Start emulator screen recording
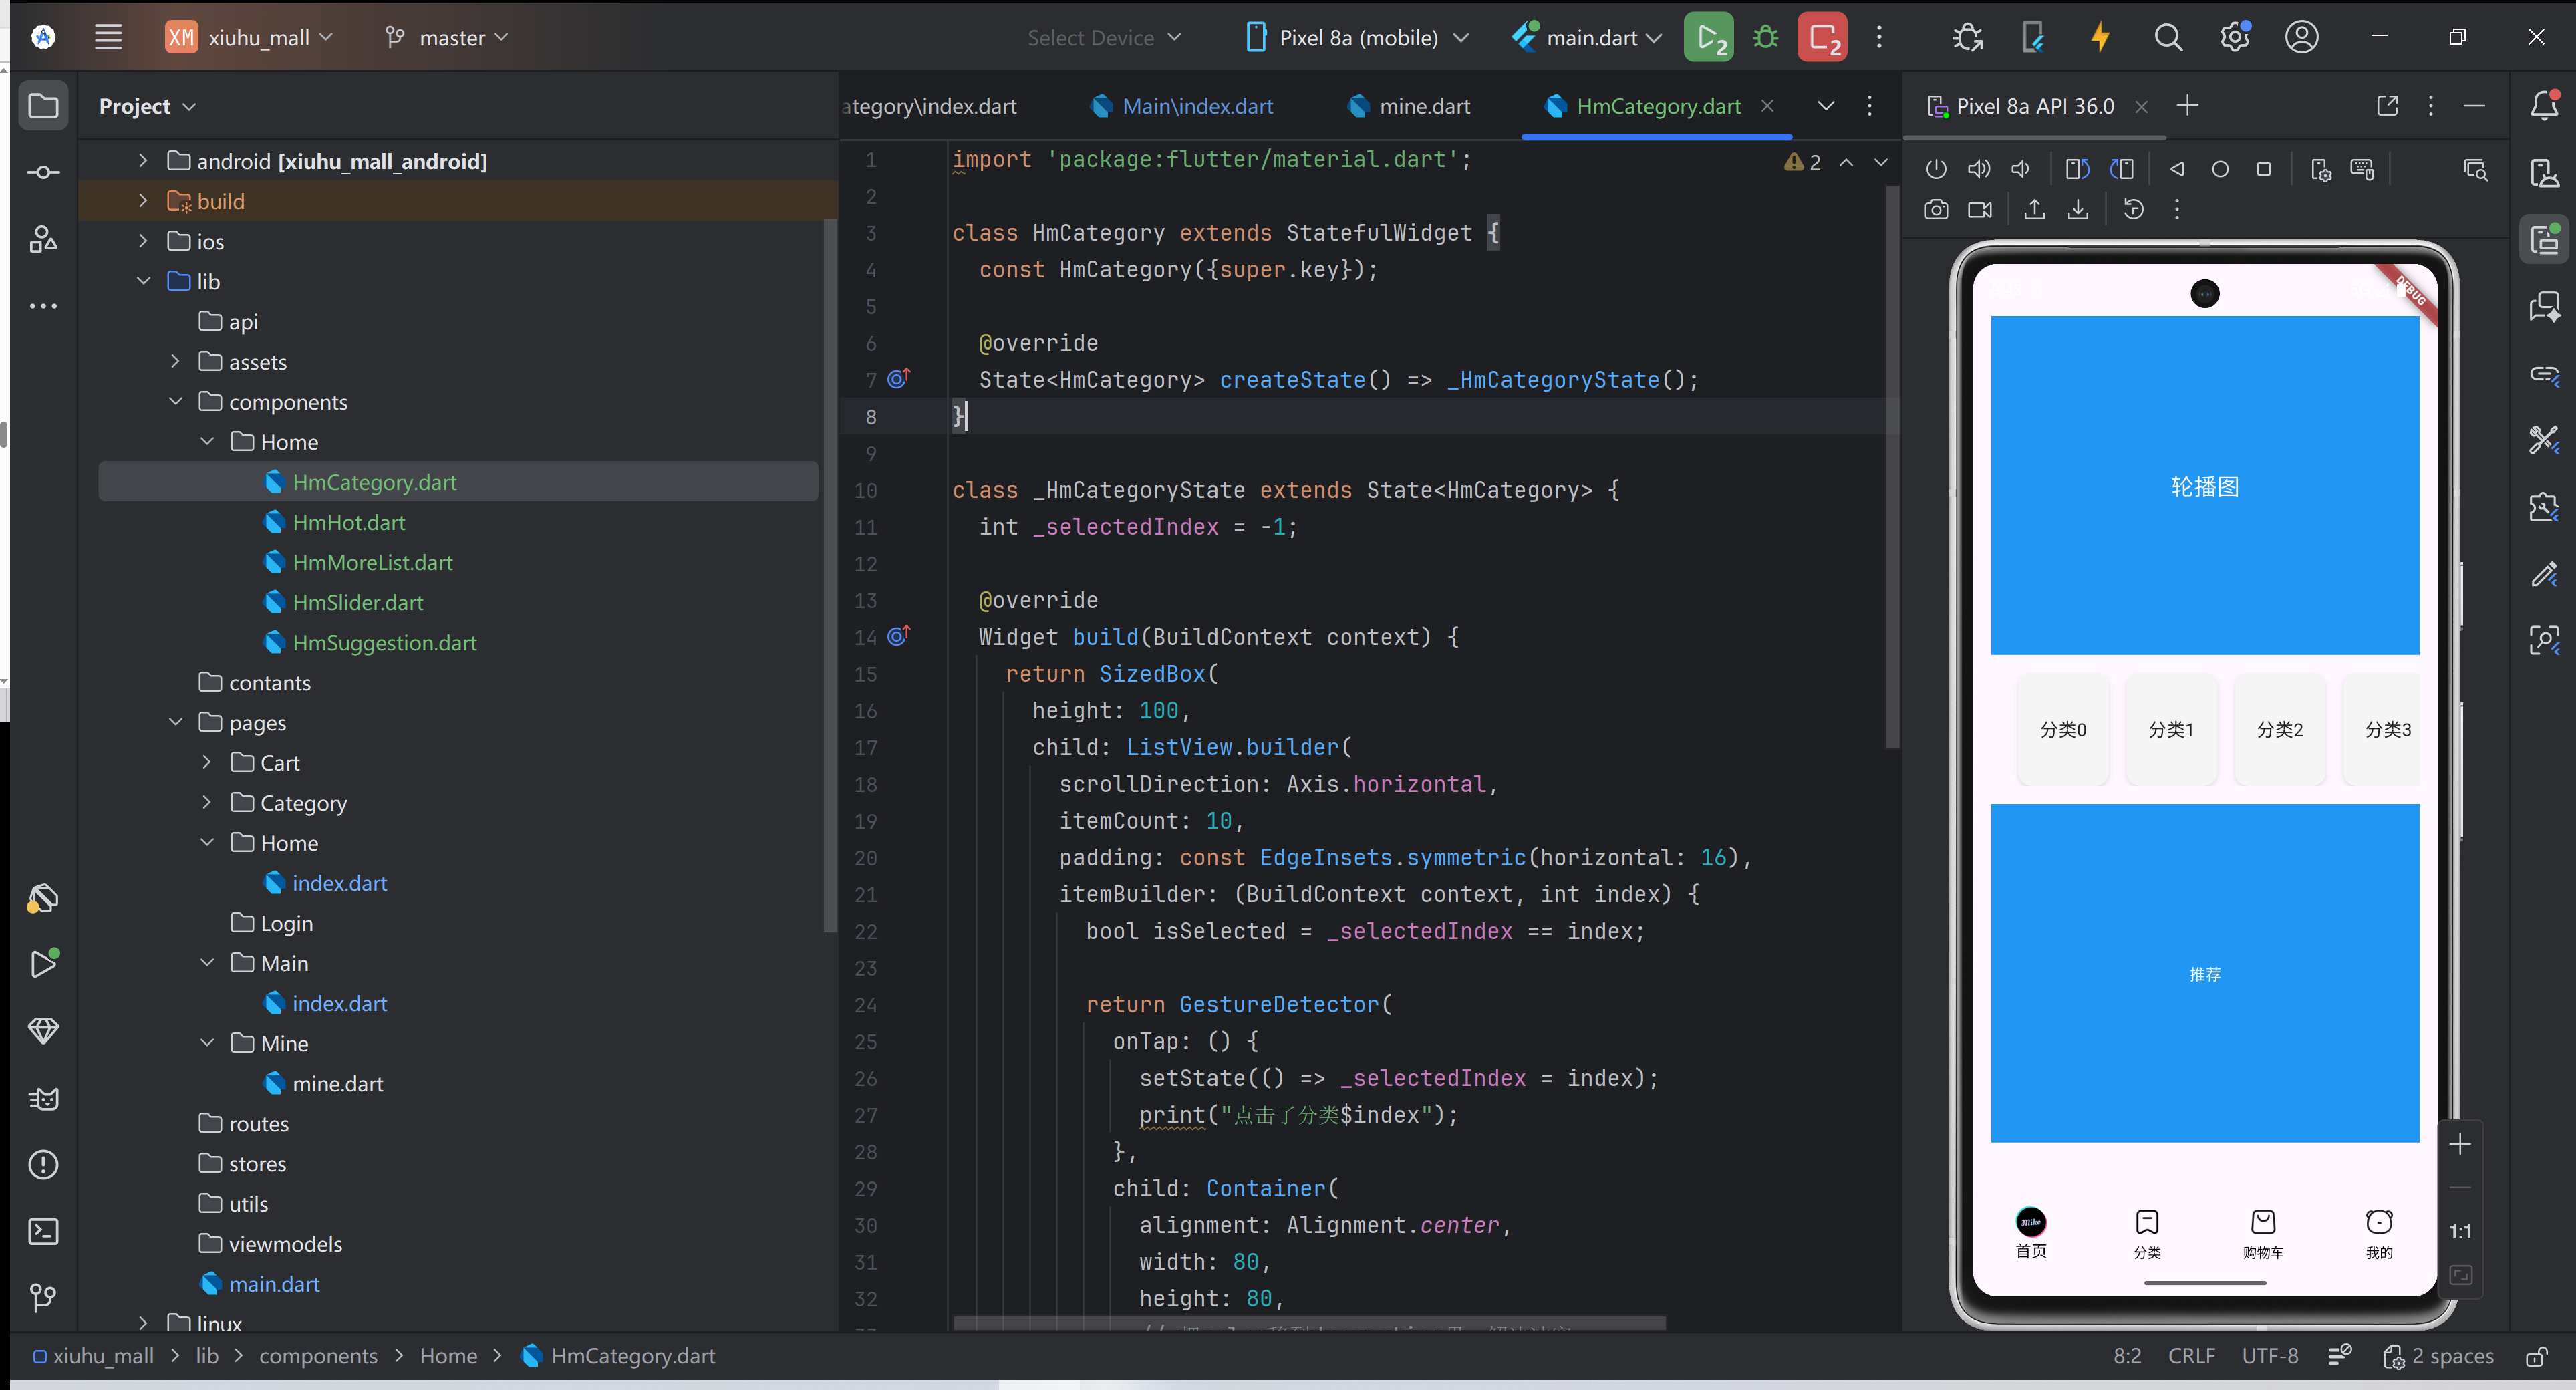This screenshot has height=1390, width=2576. tap(1979, 210)
